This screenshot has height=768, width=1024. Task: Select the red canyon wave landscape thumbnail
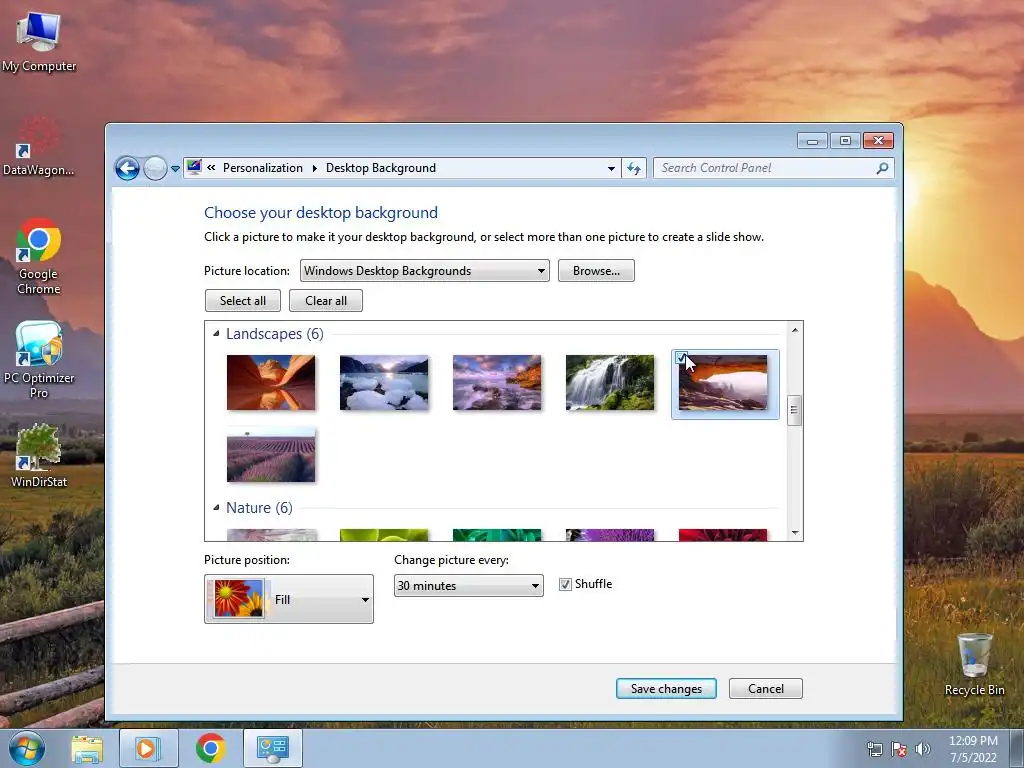coord(271,383)
